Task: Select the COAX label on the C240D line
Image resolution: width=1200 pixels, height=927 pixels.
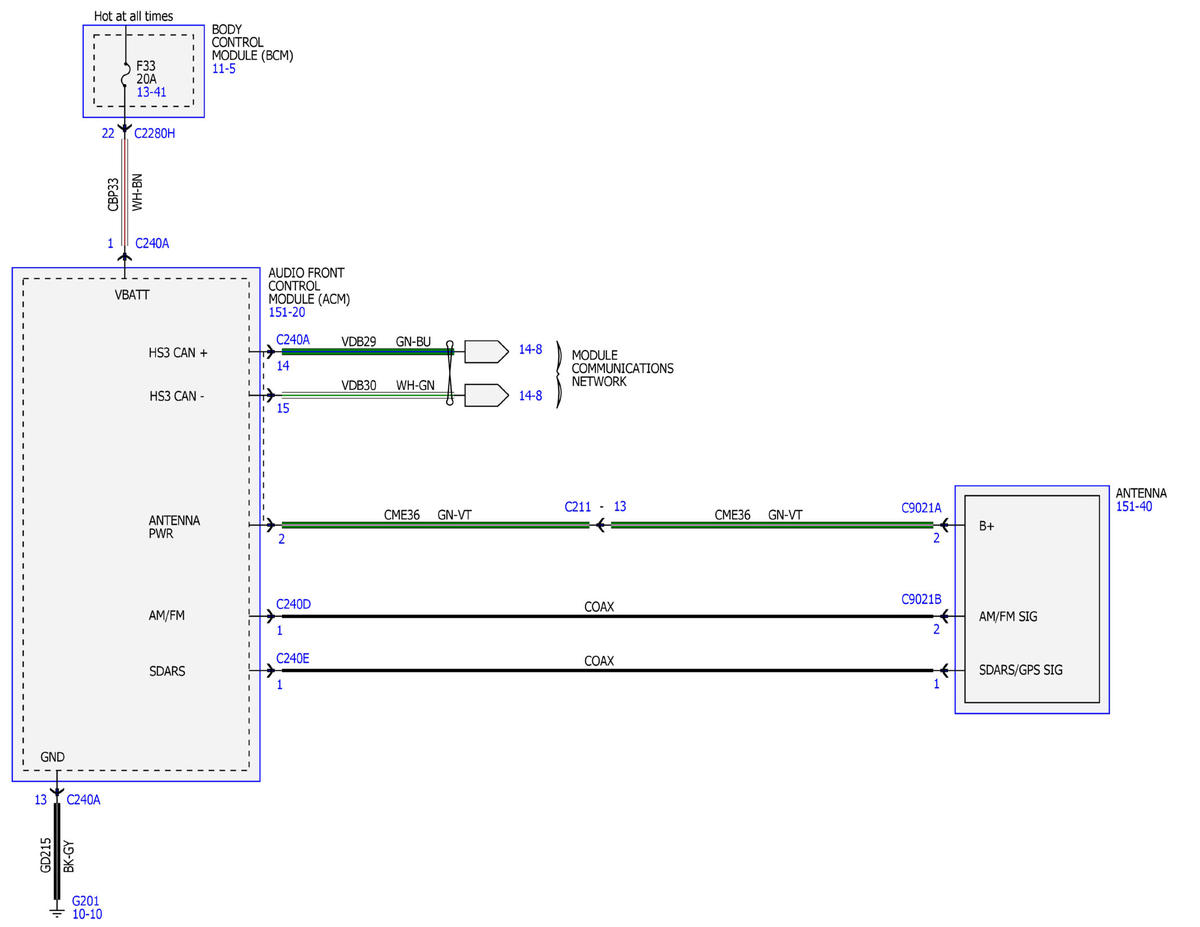Action: [x=599, y=607]
